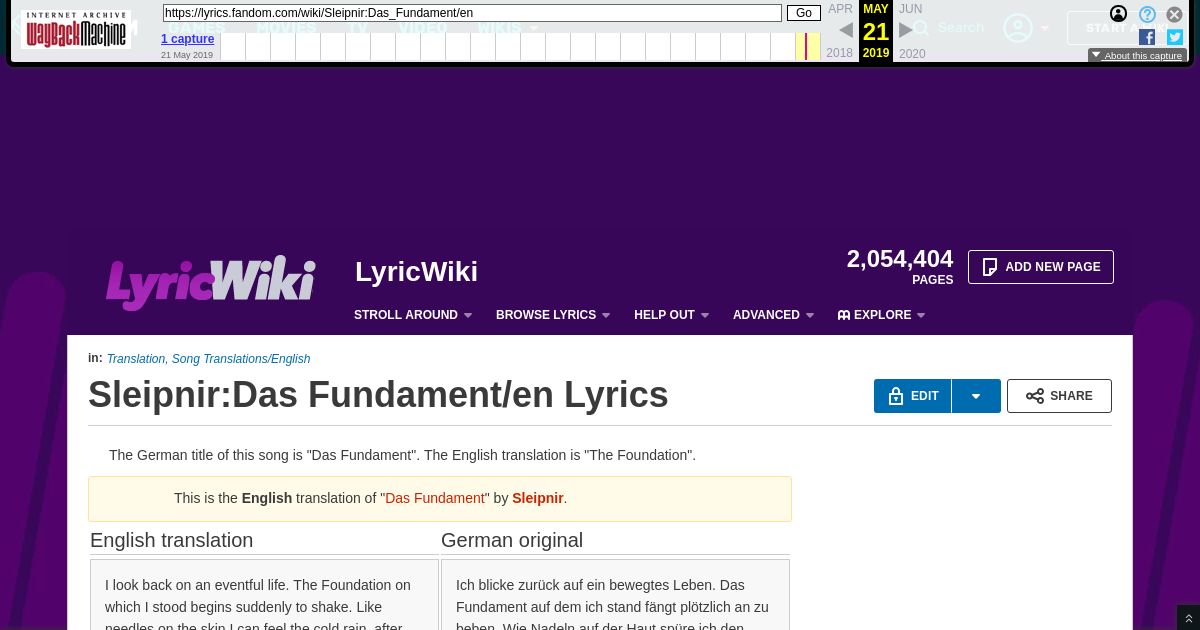Expand the Advanced menu
The height and width of the screenshot is (630, 1200).
pyautogui.click(x=774, y=315)
